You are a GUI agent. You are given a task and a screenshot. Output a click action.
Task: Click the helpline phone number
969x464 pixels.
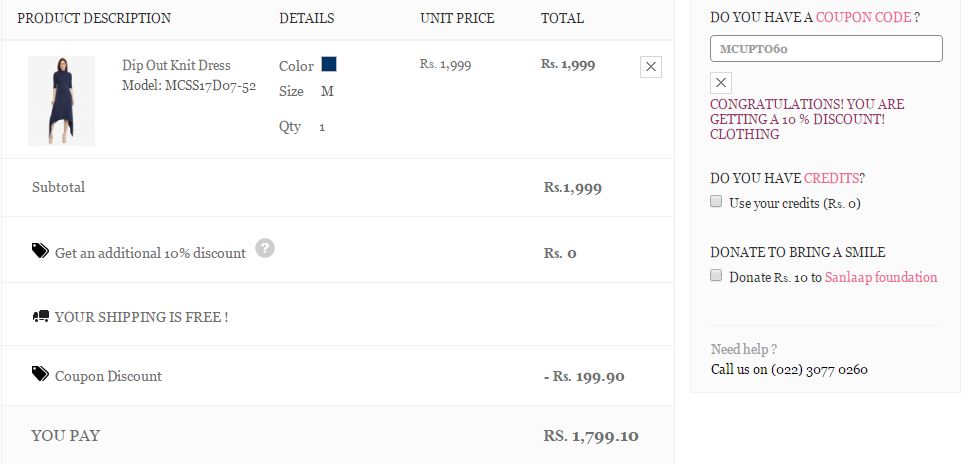click(819, 369)
